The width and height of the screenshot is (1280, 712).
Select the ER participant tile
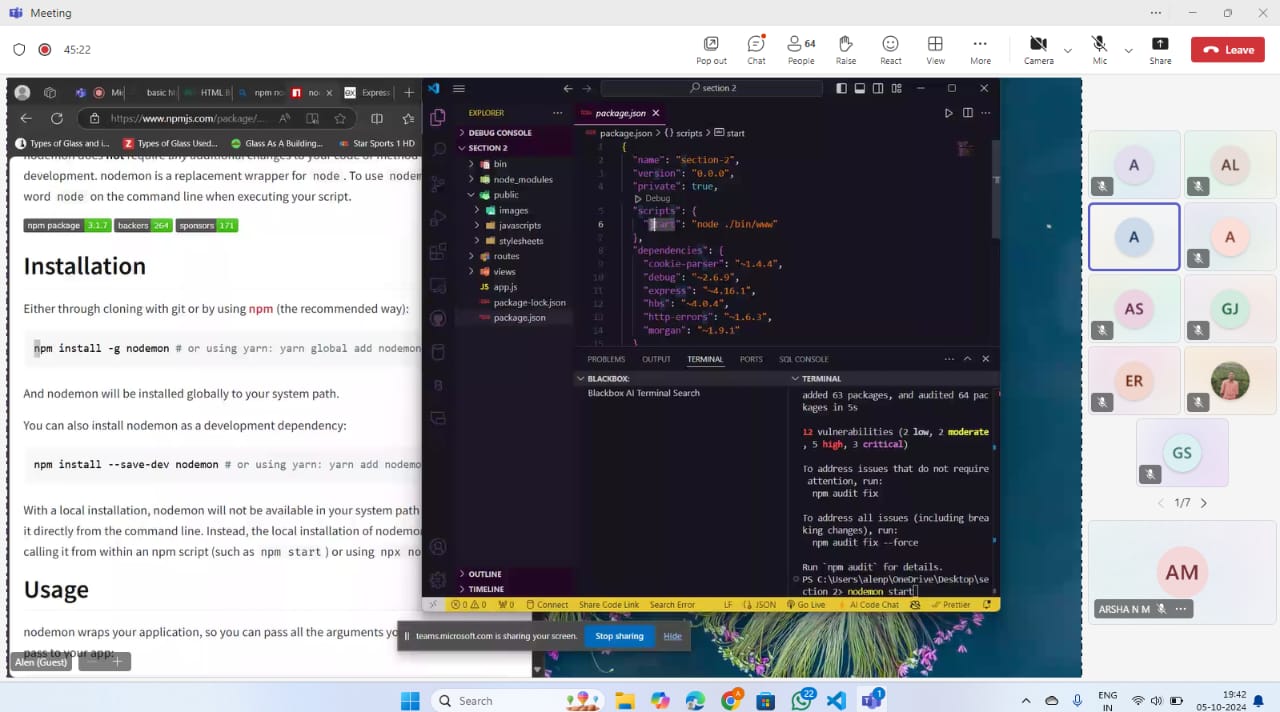pyautogui.click(x=1134, y=381)
